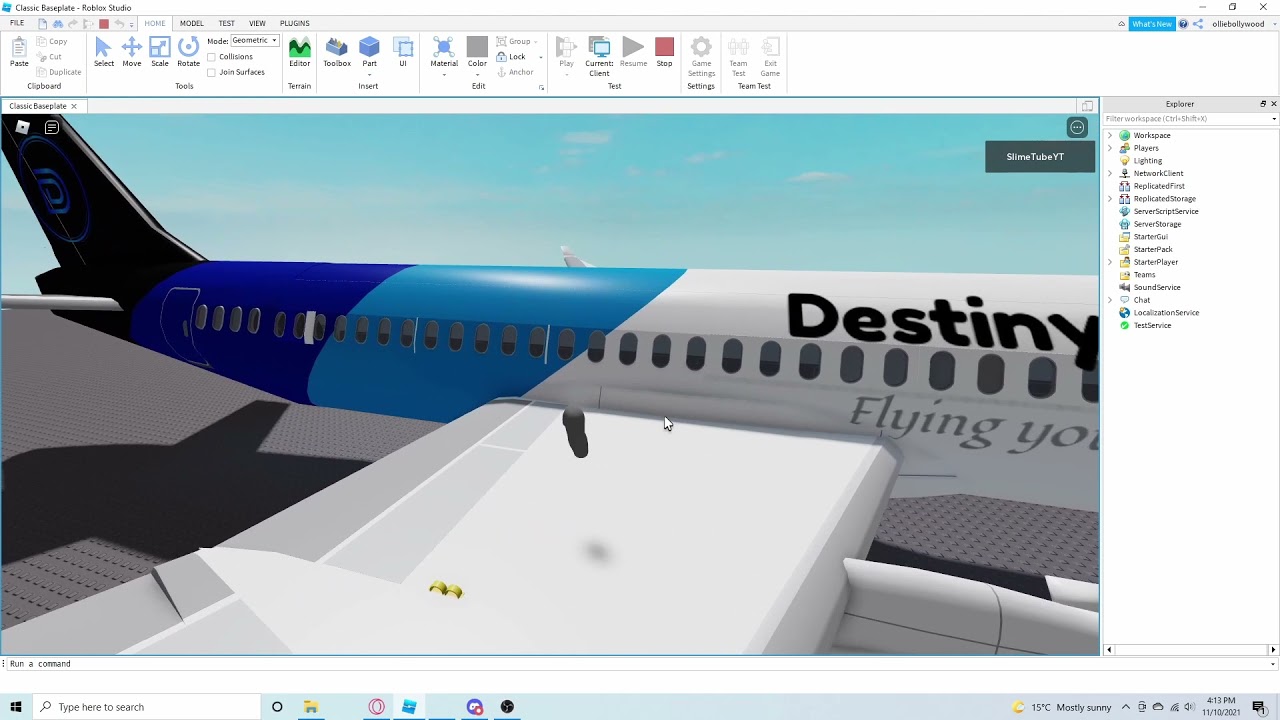Screen dimensions: 1280x720
Task: Open the Windows Start menu
Action: pos(16,707)
